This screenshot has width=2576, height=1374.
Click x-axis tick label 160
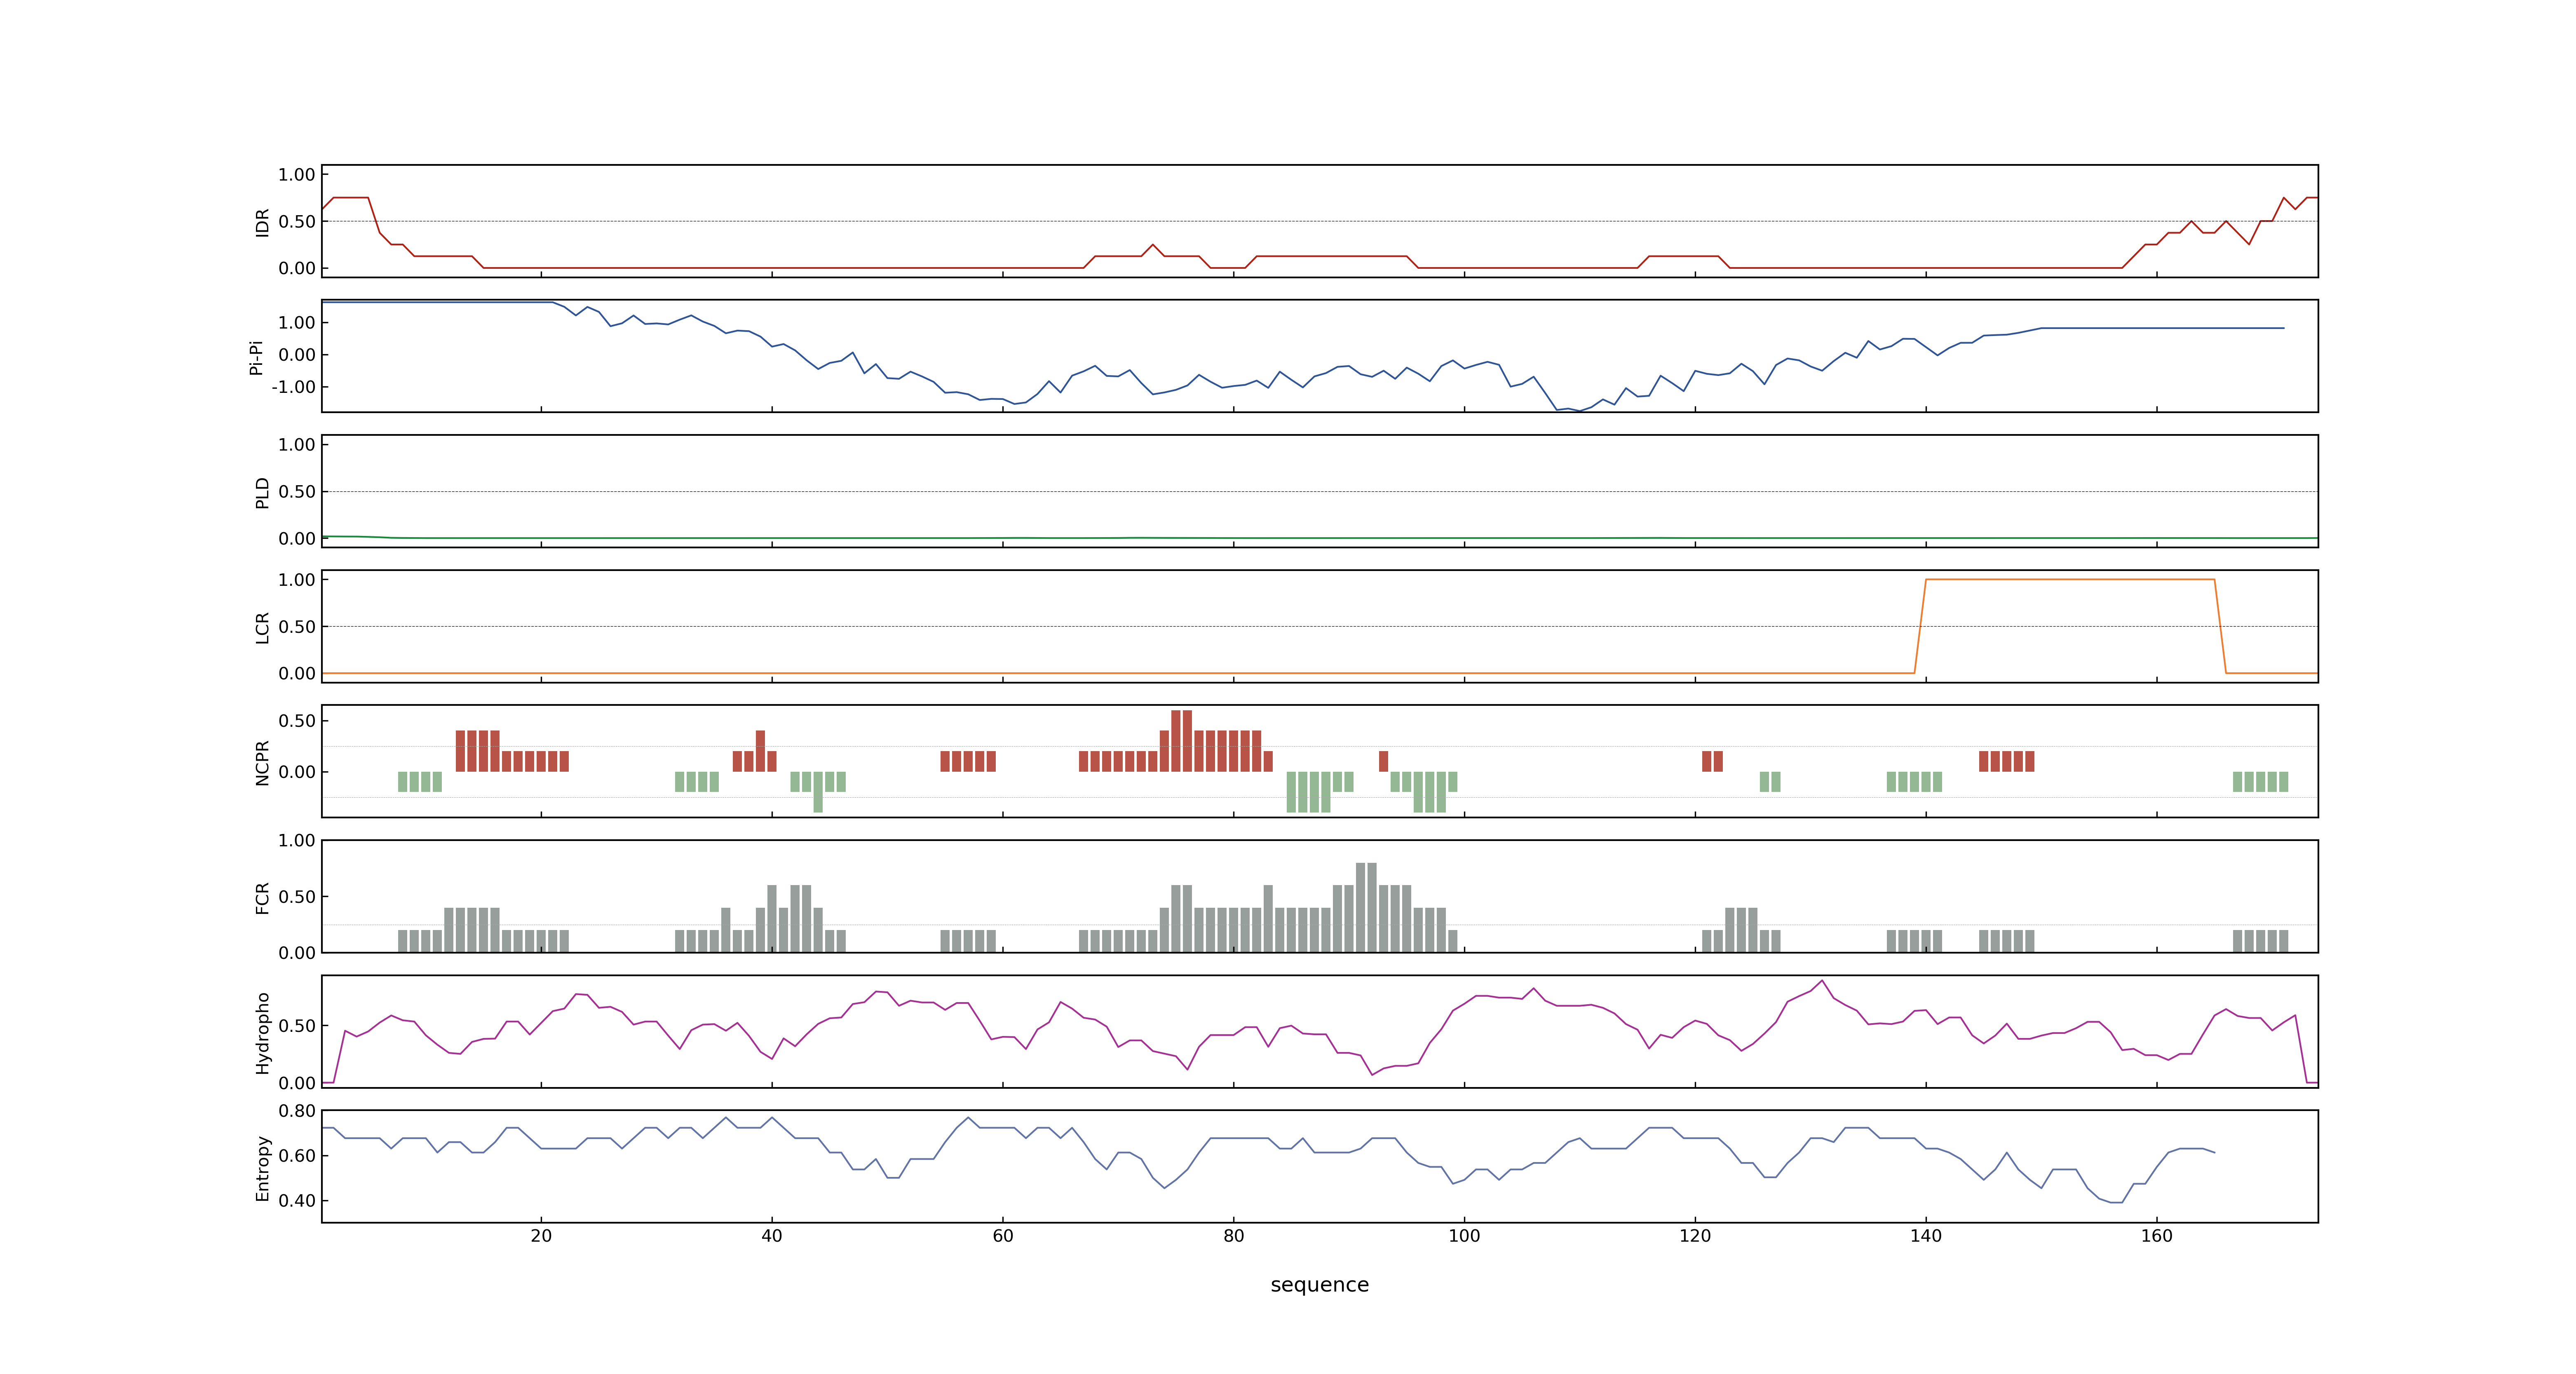(2157, 1235)
